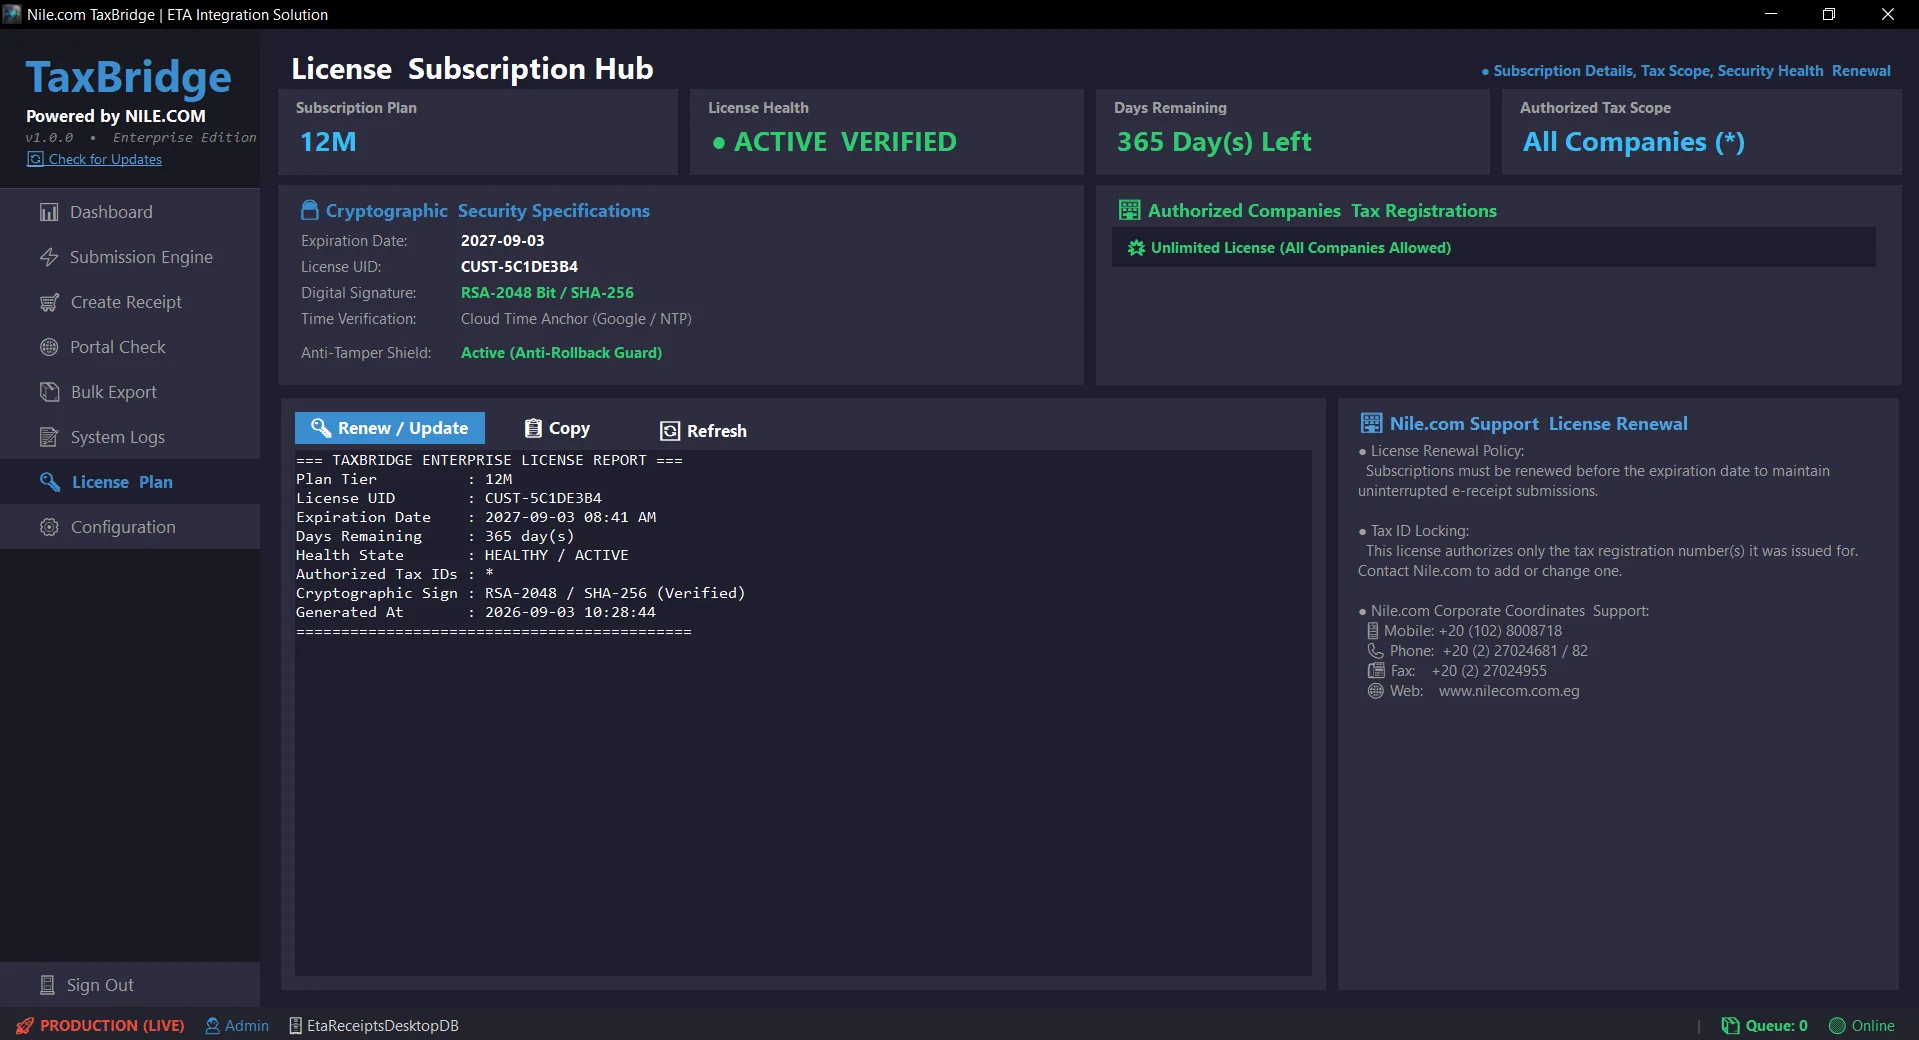
Task: Open System Logs icon
Action: coord(49,437)
